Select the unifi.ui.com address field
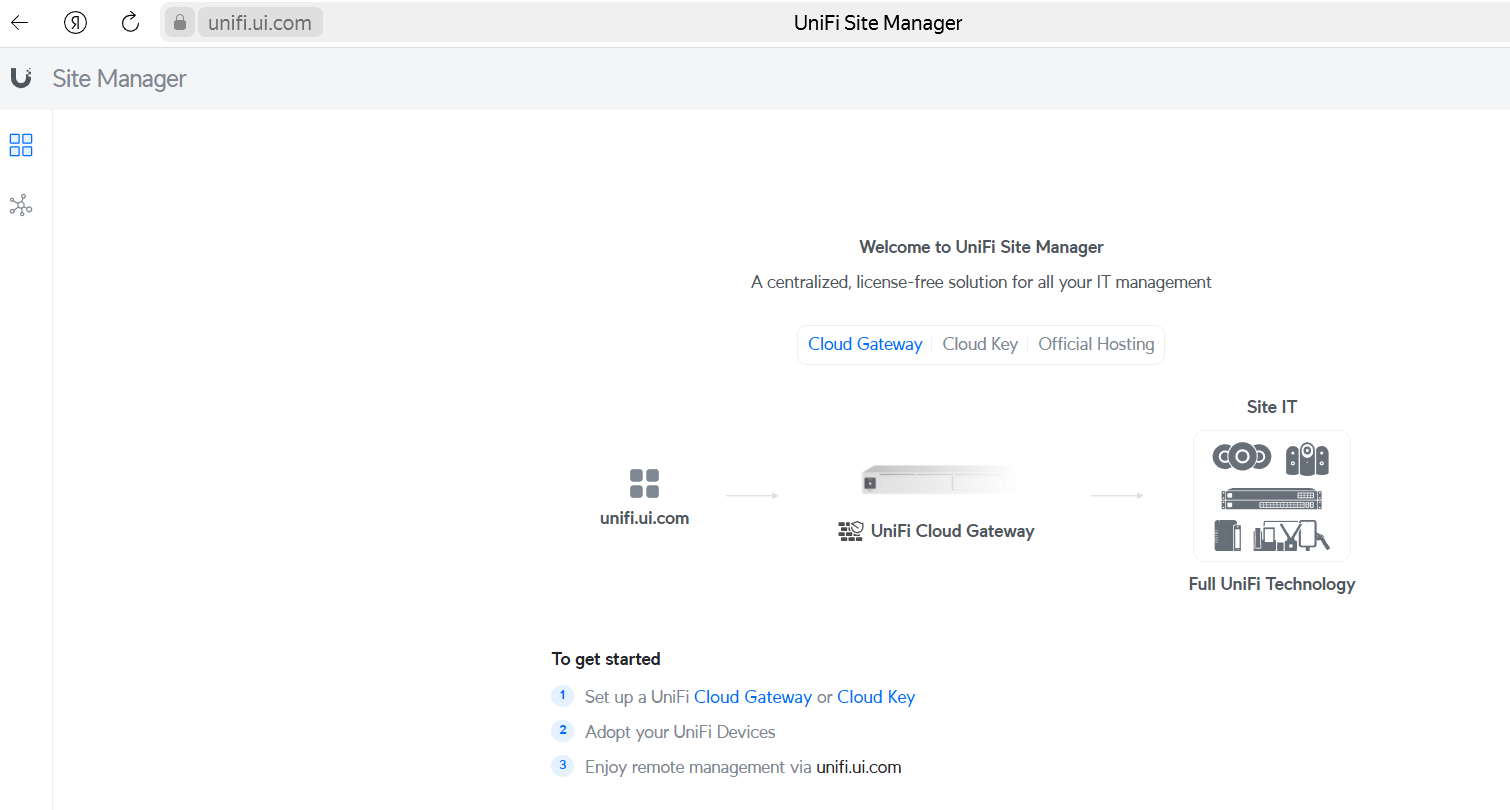Screen dimensions: 1510x810 pyautogui.click(x=260, y=22)
